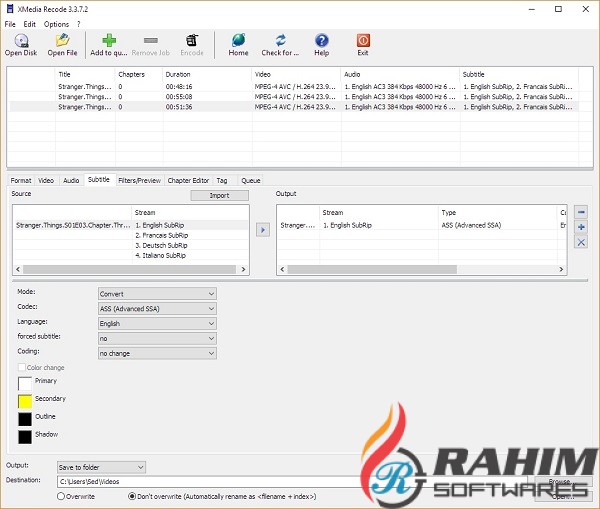600x509 pixels.
Task: Click the Duration column header
Action: 207,74
